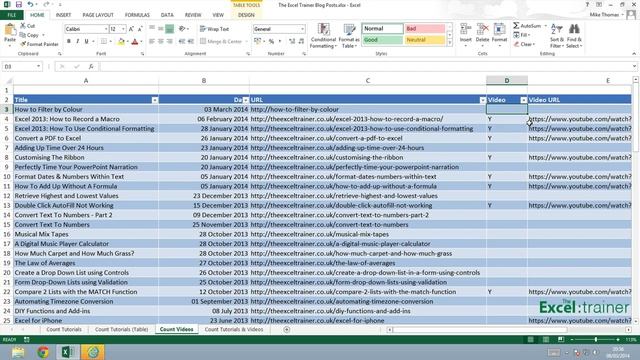The height and width of the screenshot is (360, 640).
Task: Click the Cut command
Action: 28,26
